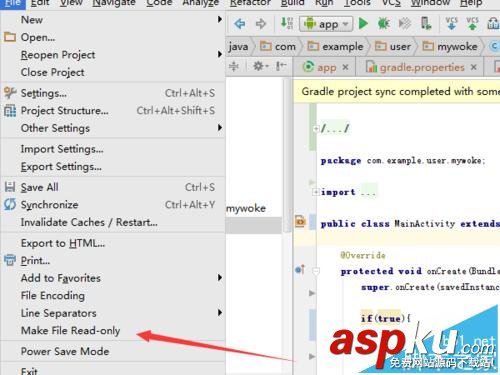Click the Forward navigation arrow icon
The height and width of the screenshot is (375, 500).
(261, 24)
